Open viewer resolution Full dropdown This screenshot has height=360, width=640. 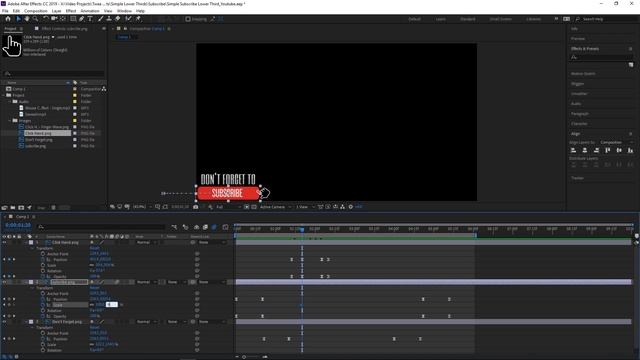pyautogui.click(x=228, y=207)
